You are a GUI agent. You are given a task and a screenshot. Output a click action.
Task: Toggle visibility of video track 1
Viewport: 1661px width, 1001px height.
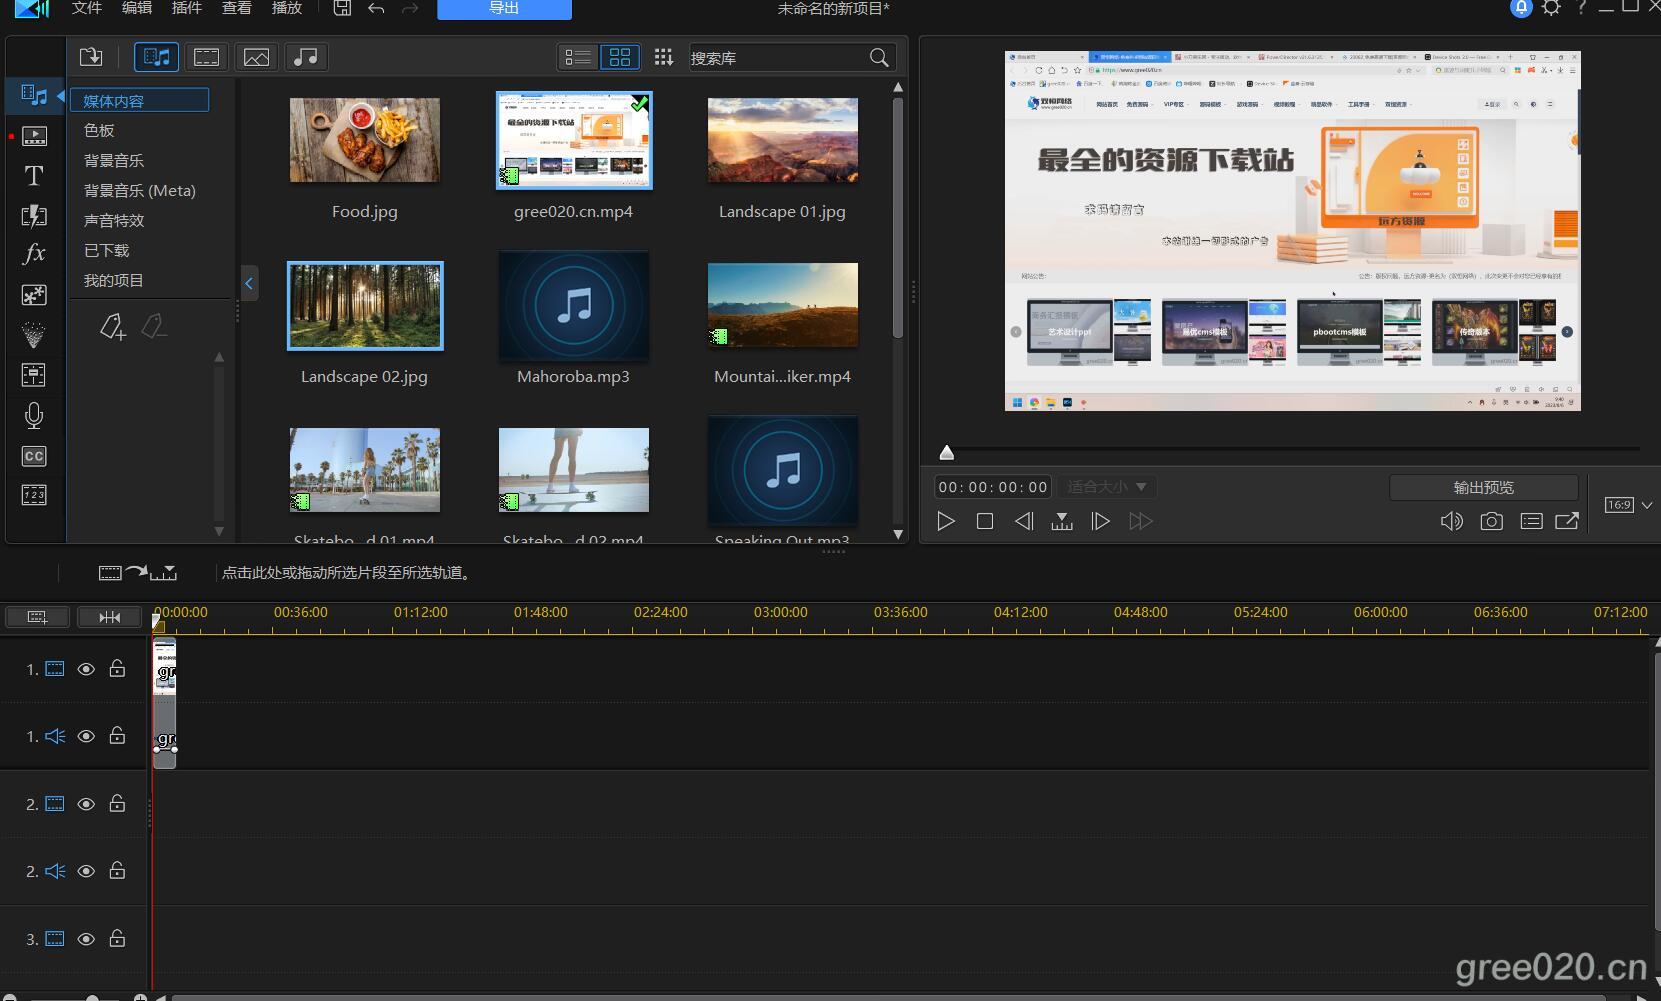(86, 669)
